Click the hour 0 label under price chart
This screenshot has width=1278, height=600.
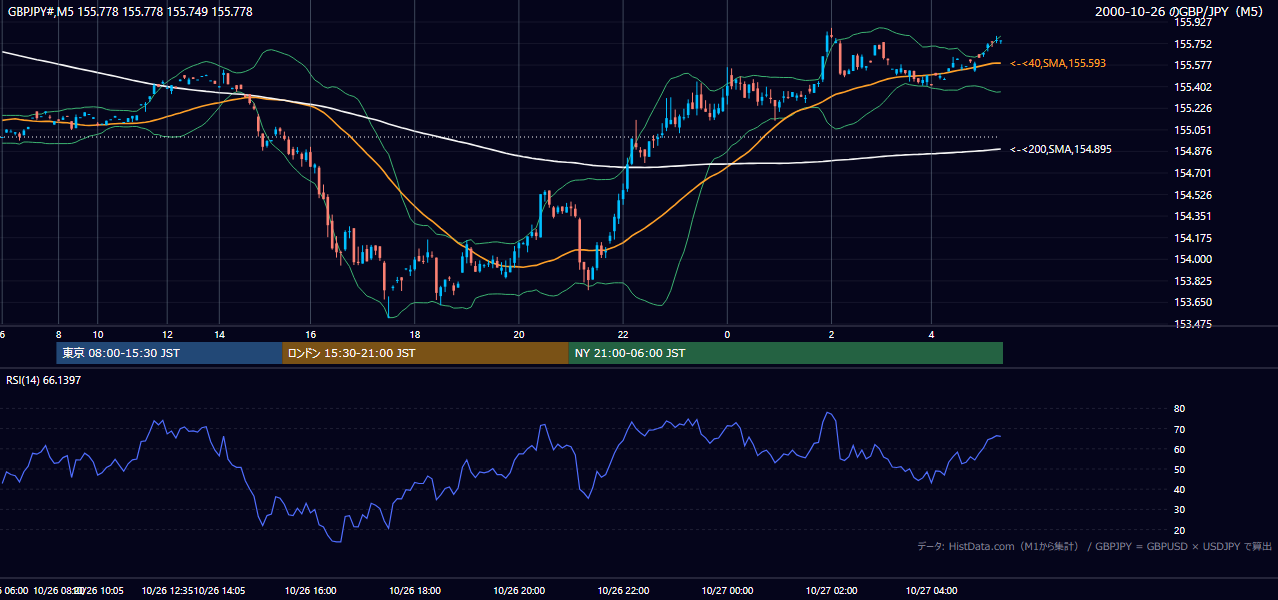727,334
